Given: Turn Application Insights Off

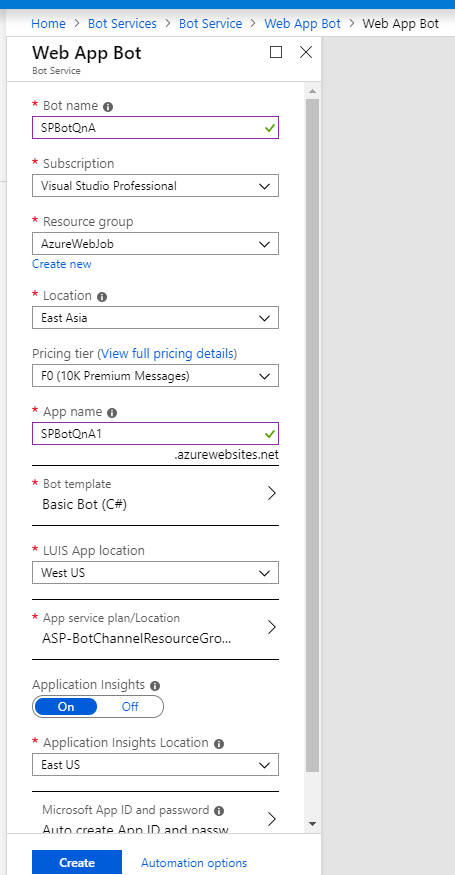Looking at the screenshot, I should click(x=130, y=706).
